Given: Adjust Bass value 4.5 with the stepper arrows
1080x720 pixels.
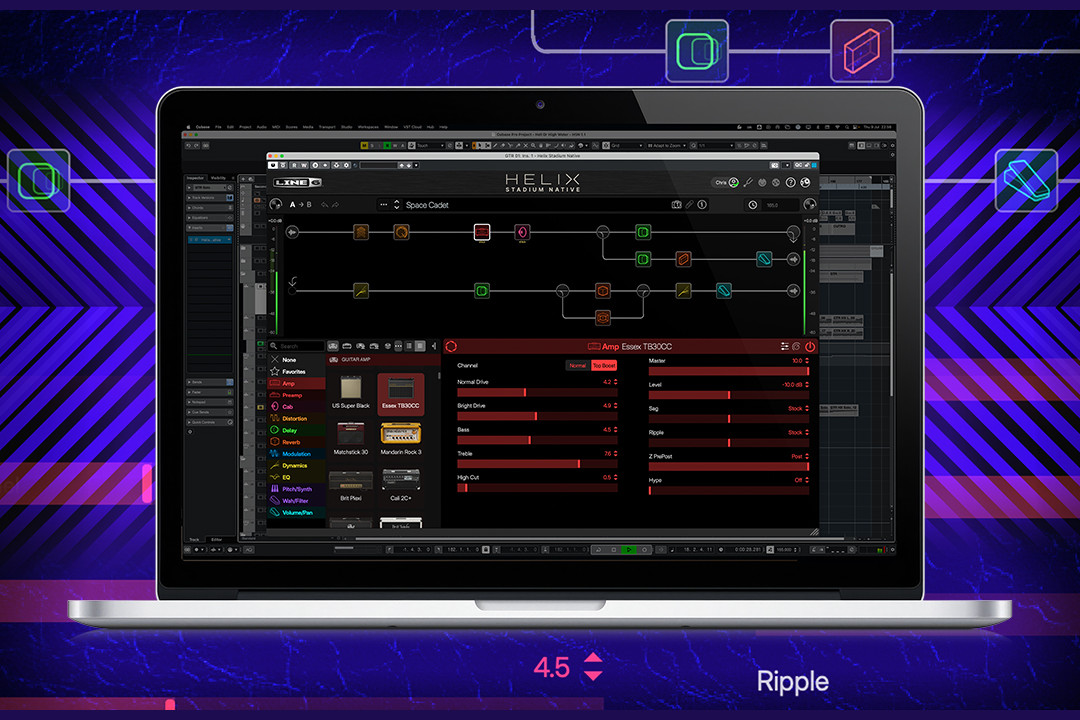Looking at the screenshot, I should pos(615,429).
